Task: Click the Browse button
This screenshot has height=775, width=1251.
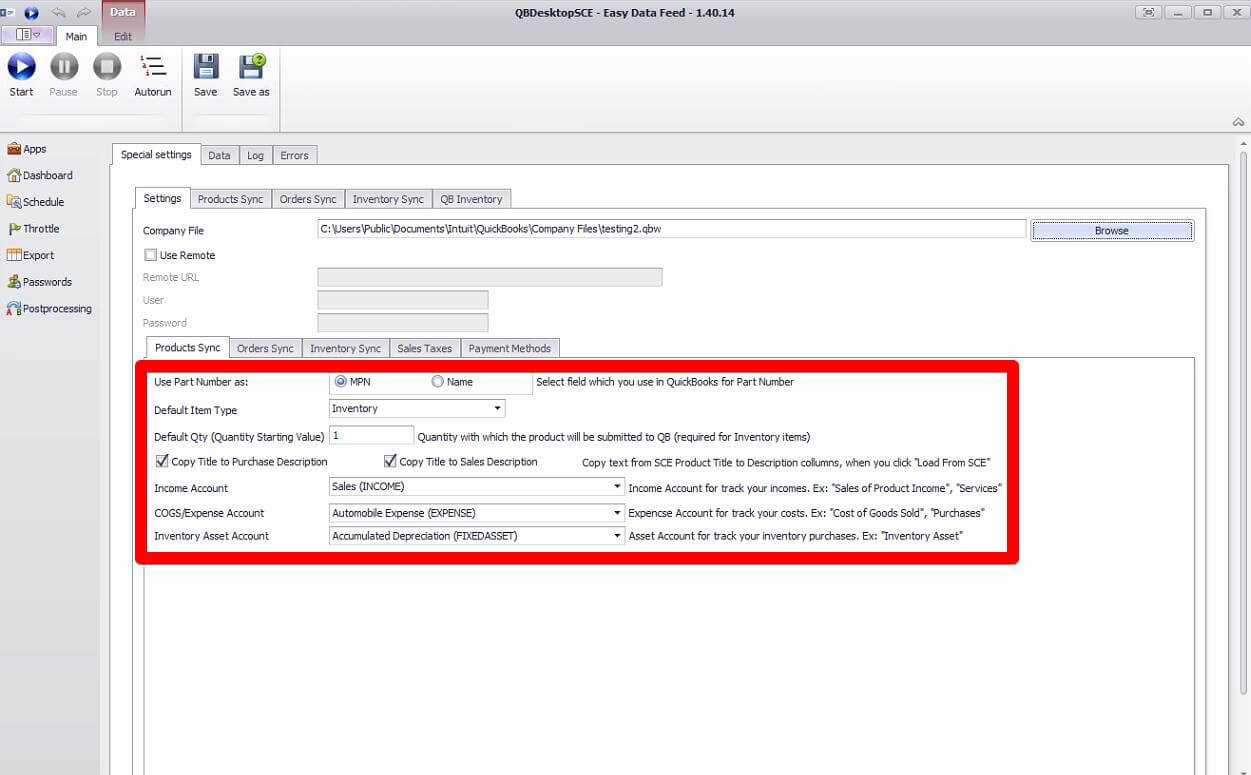Action: click(x=1111, y=230)
